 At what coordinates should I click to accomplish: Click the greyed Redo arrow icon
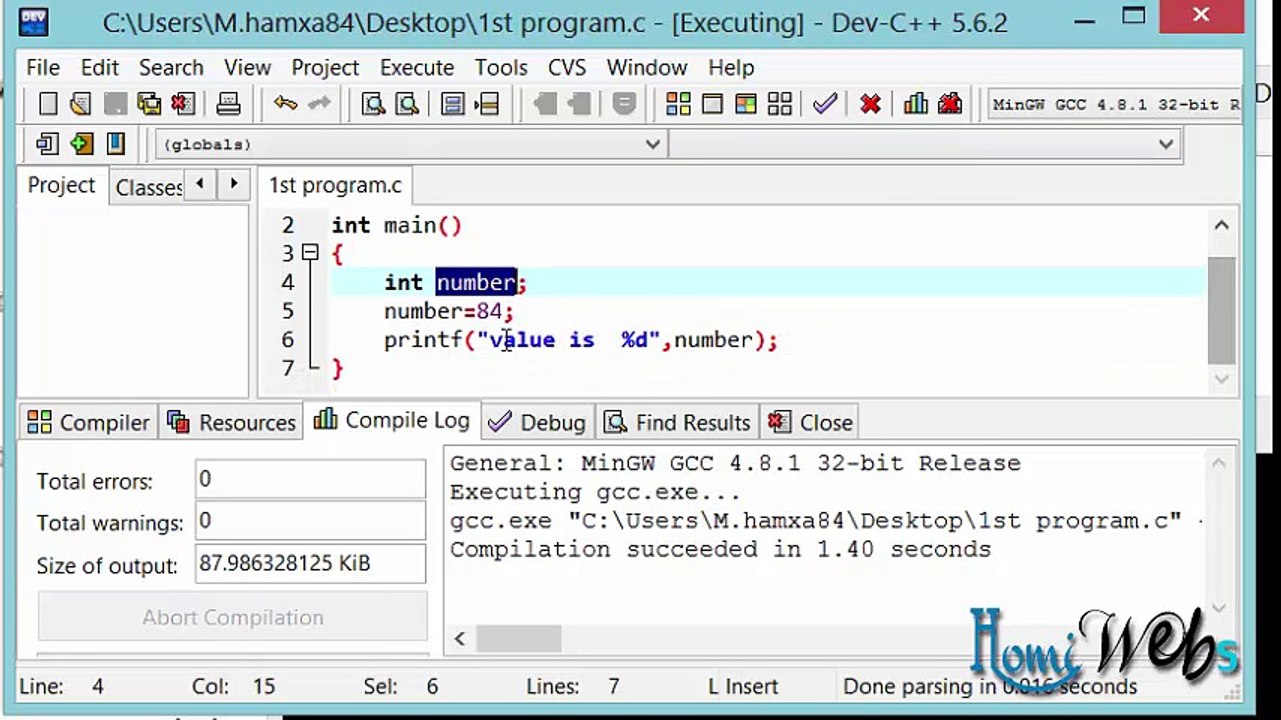[320, 104]
